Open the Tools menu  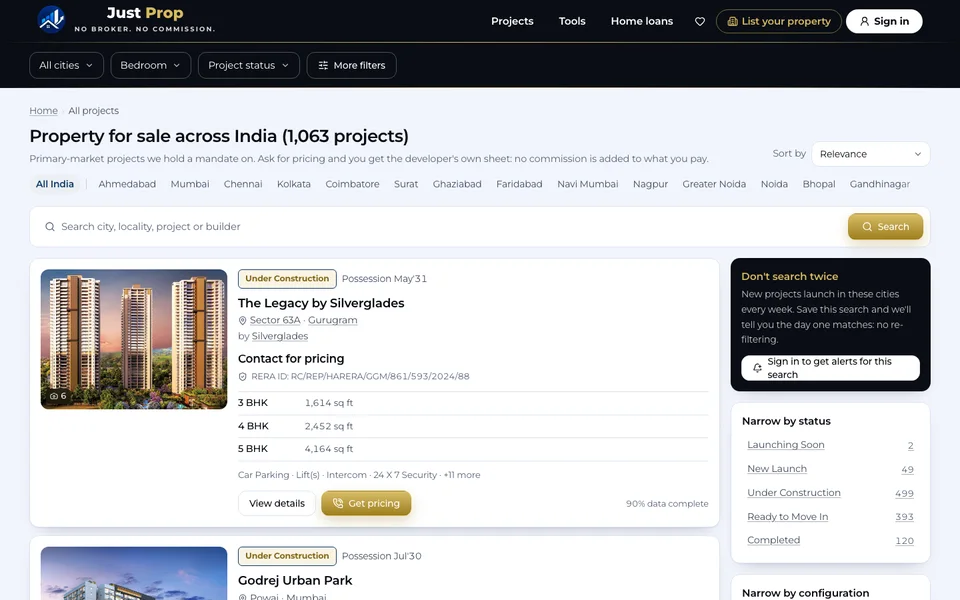point(572,21)
